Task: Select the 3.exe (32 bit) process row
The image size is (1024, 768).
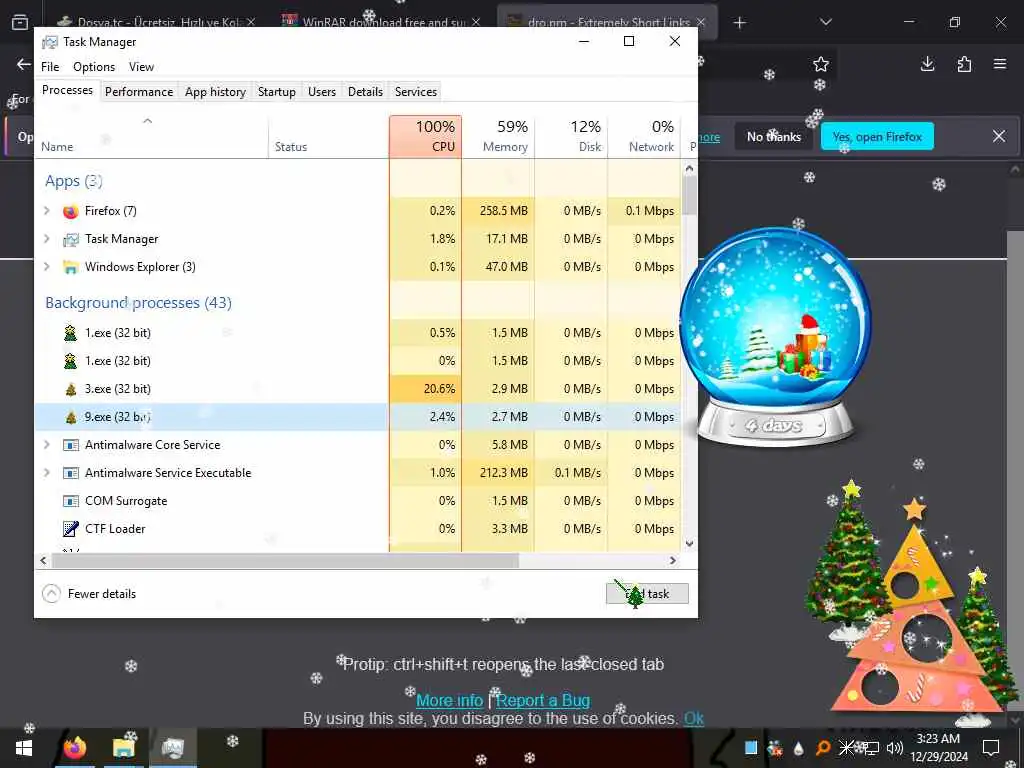Action: coord(358,389)
